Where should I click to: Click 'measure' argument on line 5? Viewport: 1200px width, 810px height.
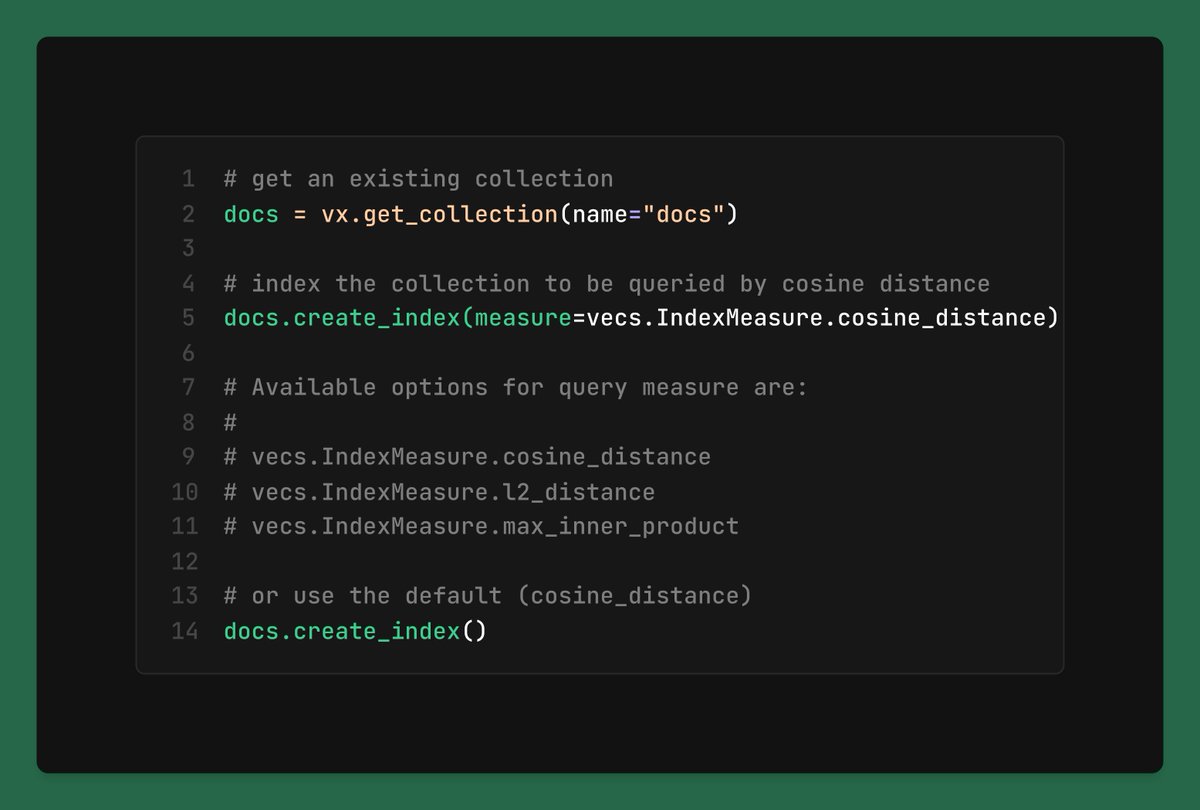[x=523, y=318]
